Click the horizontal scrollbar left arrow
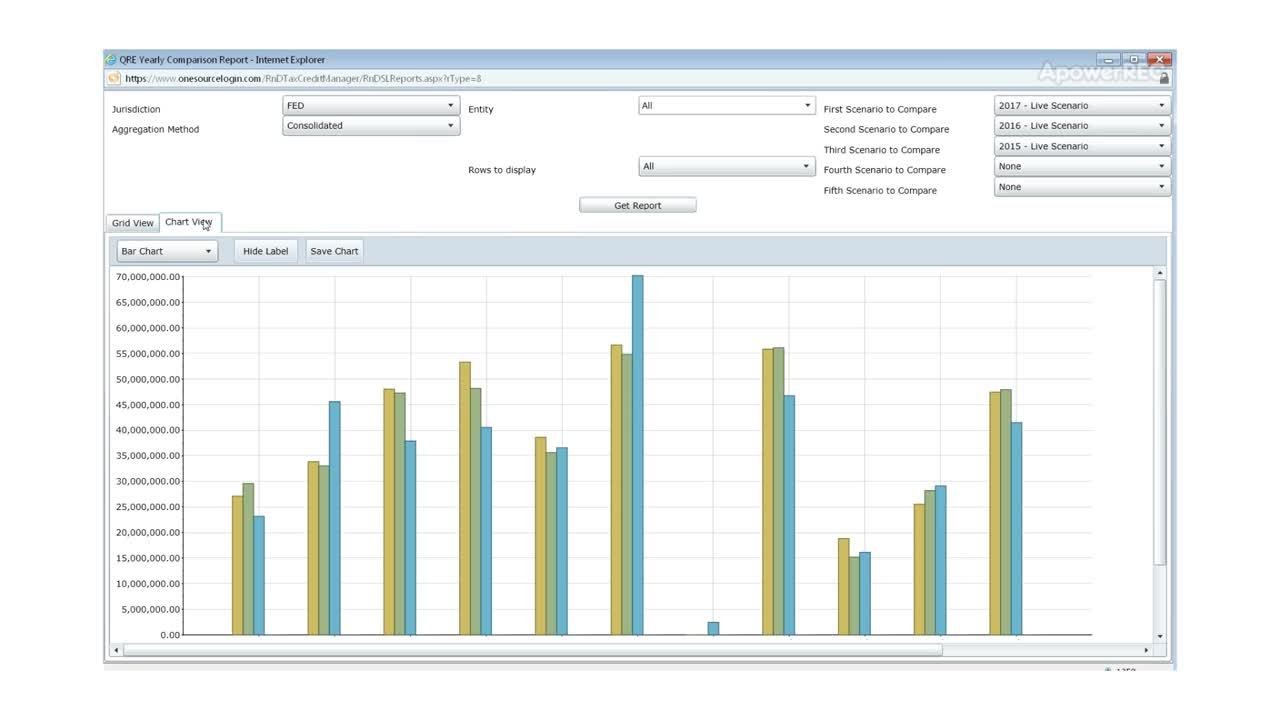The width and height of the screenshot is (1280, 720). coord(116,650)
